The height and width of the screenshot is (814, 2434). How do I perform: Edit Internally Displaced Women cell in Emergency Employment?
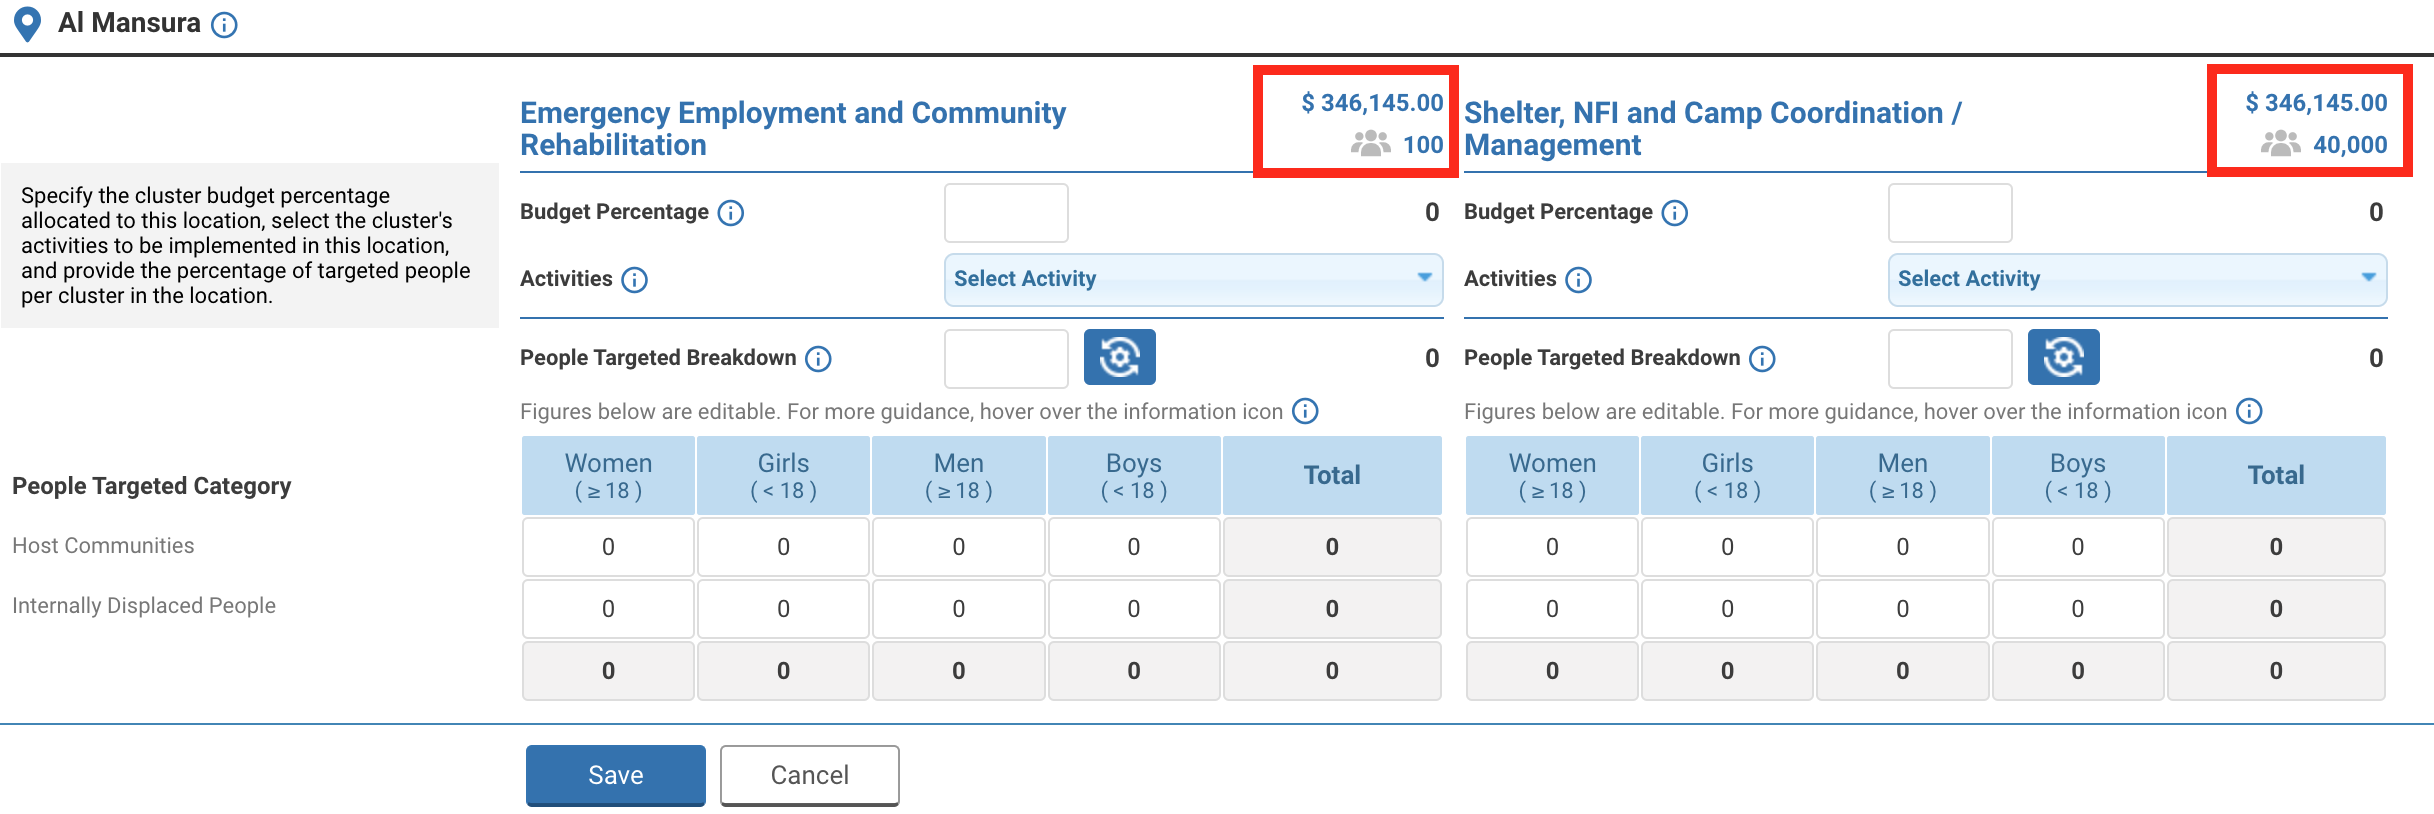click(x=608, y=609)
